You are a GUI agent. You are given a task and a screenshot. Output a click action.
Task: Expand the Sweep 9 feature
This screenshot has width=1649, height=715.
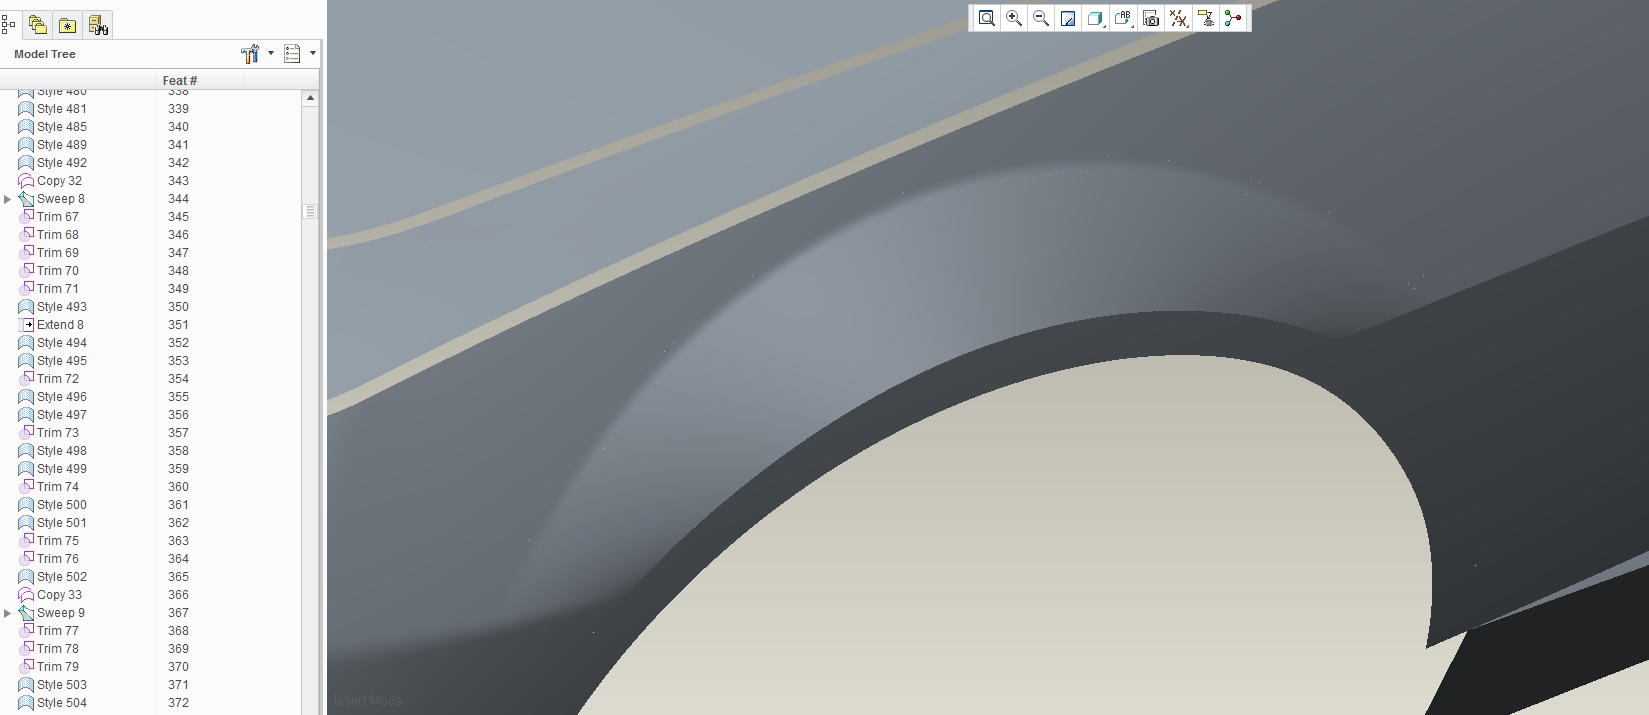tap(8, 613)
